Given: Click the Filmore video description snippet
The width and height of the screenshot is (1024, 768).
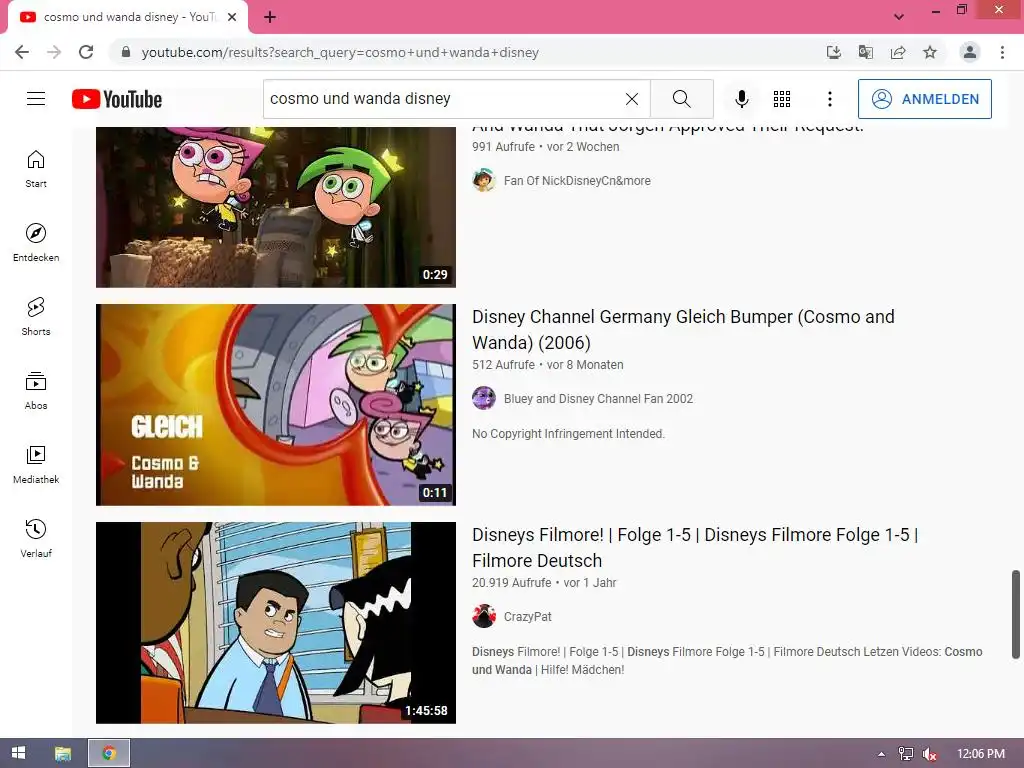Looking at the screenshot, I should click(728, 660).
